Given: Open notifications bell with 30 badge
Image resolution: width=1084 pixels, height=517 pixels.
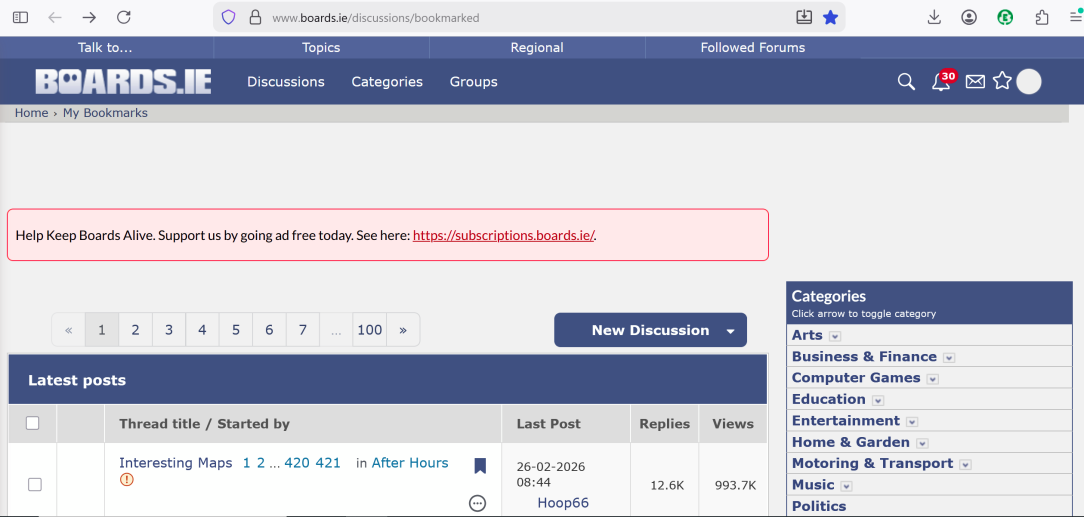Looking at the screenshot, I should (x=942, y=81).
